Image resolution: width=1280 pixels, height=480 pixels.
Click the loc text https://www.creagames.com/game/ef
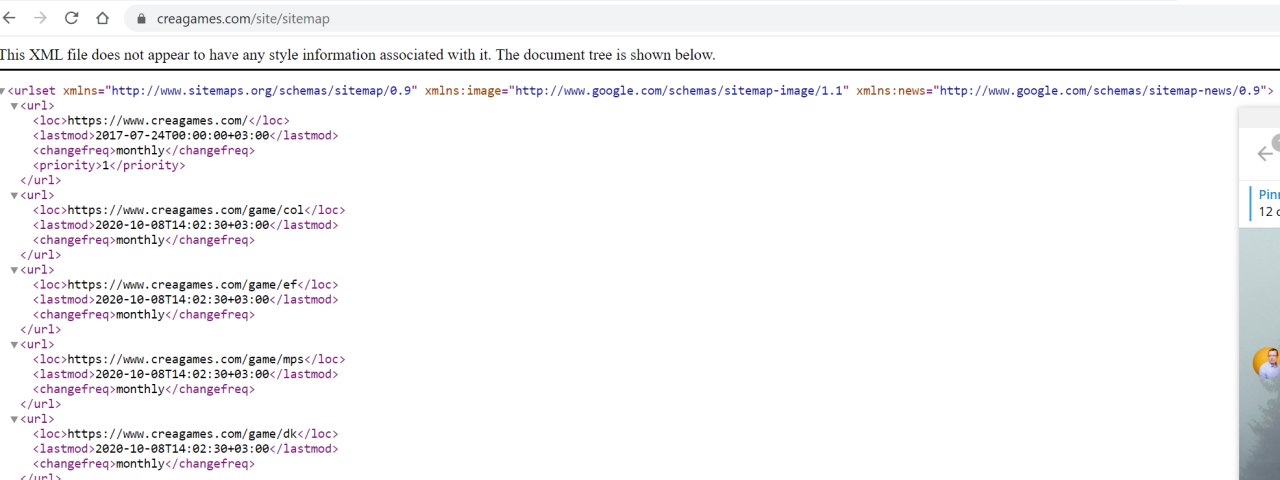(182, 285)
